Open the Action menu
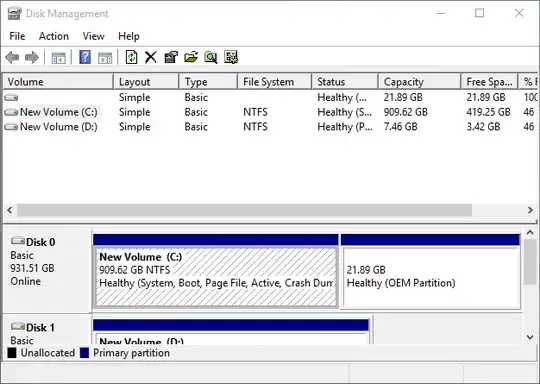540x384 pixels. pyautogui.click(x=54, y=36)
